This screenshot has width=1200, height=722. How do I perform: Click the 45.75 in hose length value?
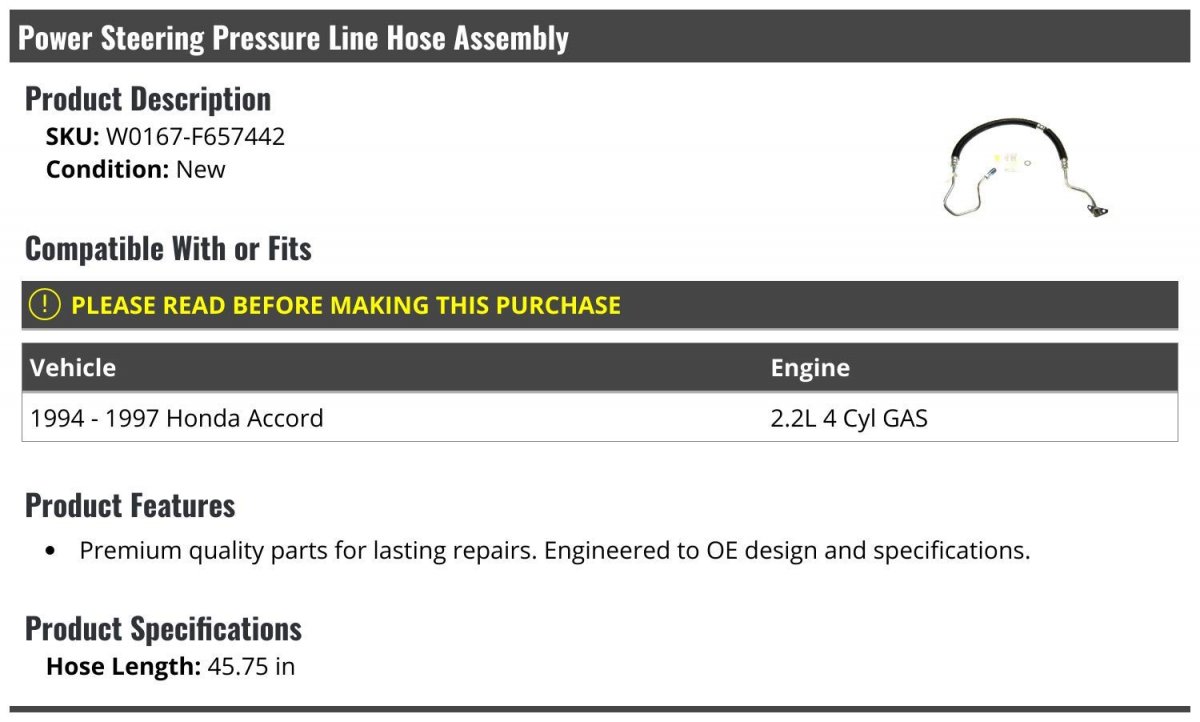[251, 667]
